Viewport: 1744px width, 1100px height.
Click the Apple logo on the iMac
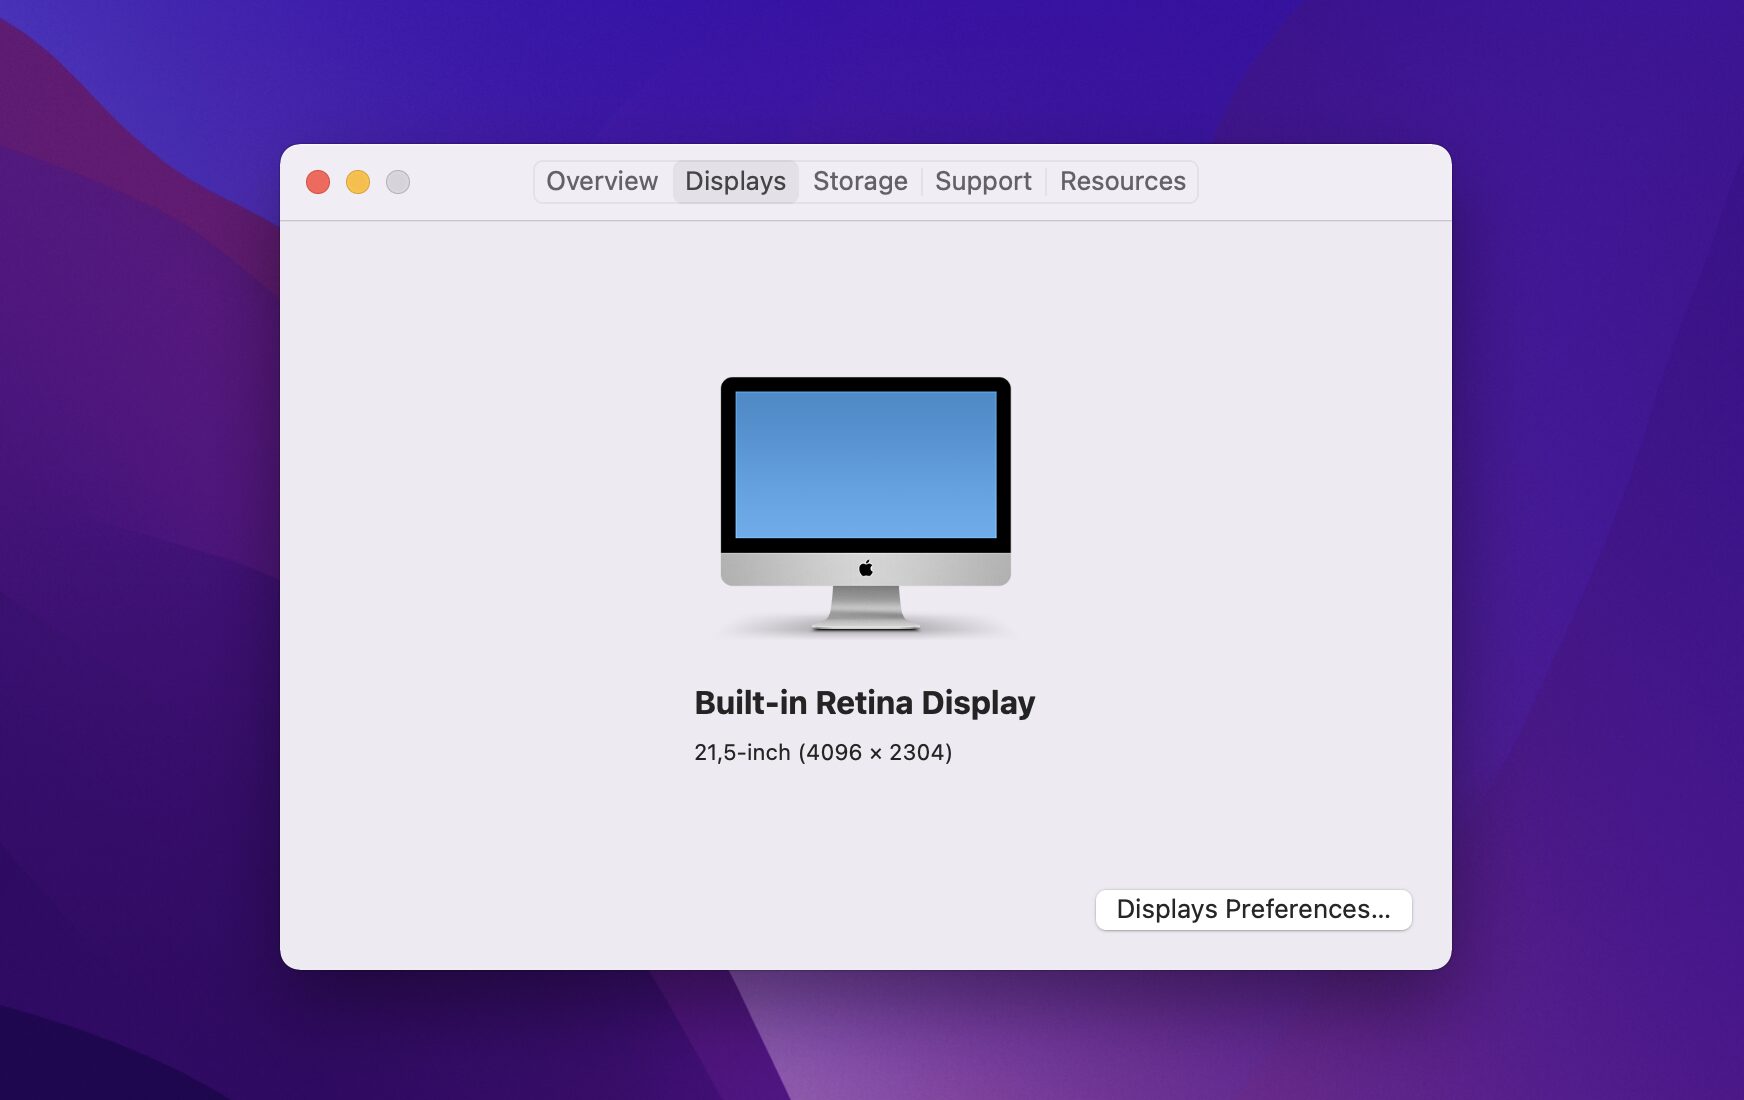point(866,568)
